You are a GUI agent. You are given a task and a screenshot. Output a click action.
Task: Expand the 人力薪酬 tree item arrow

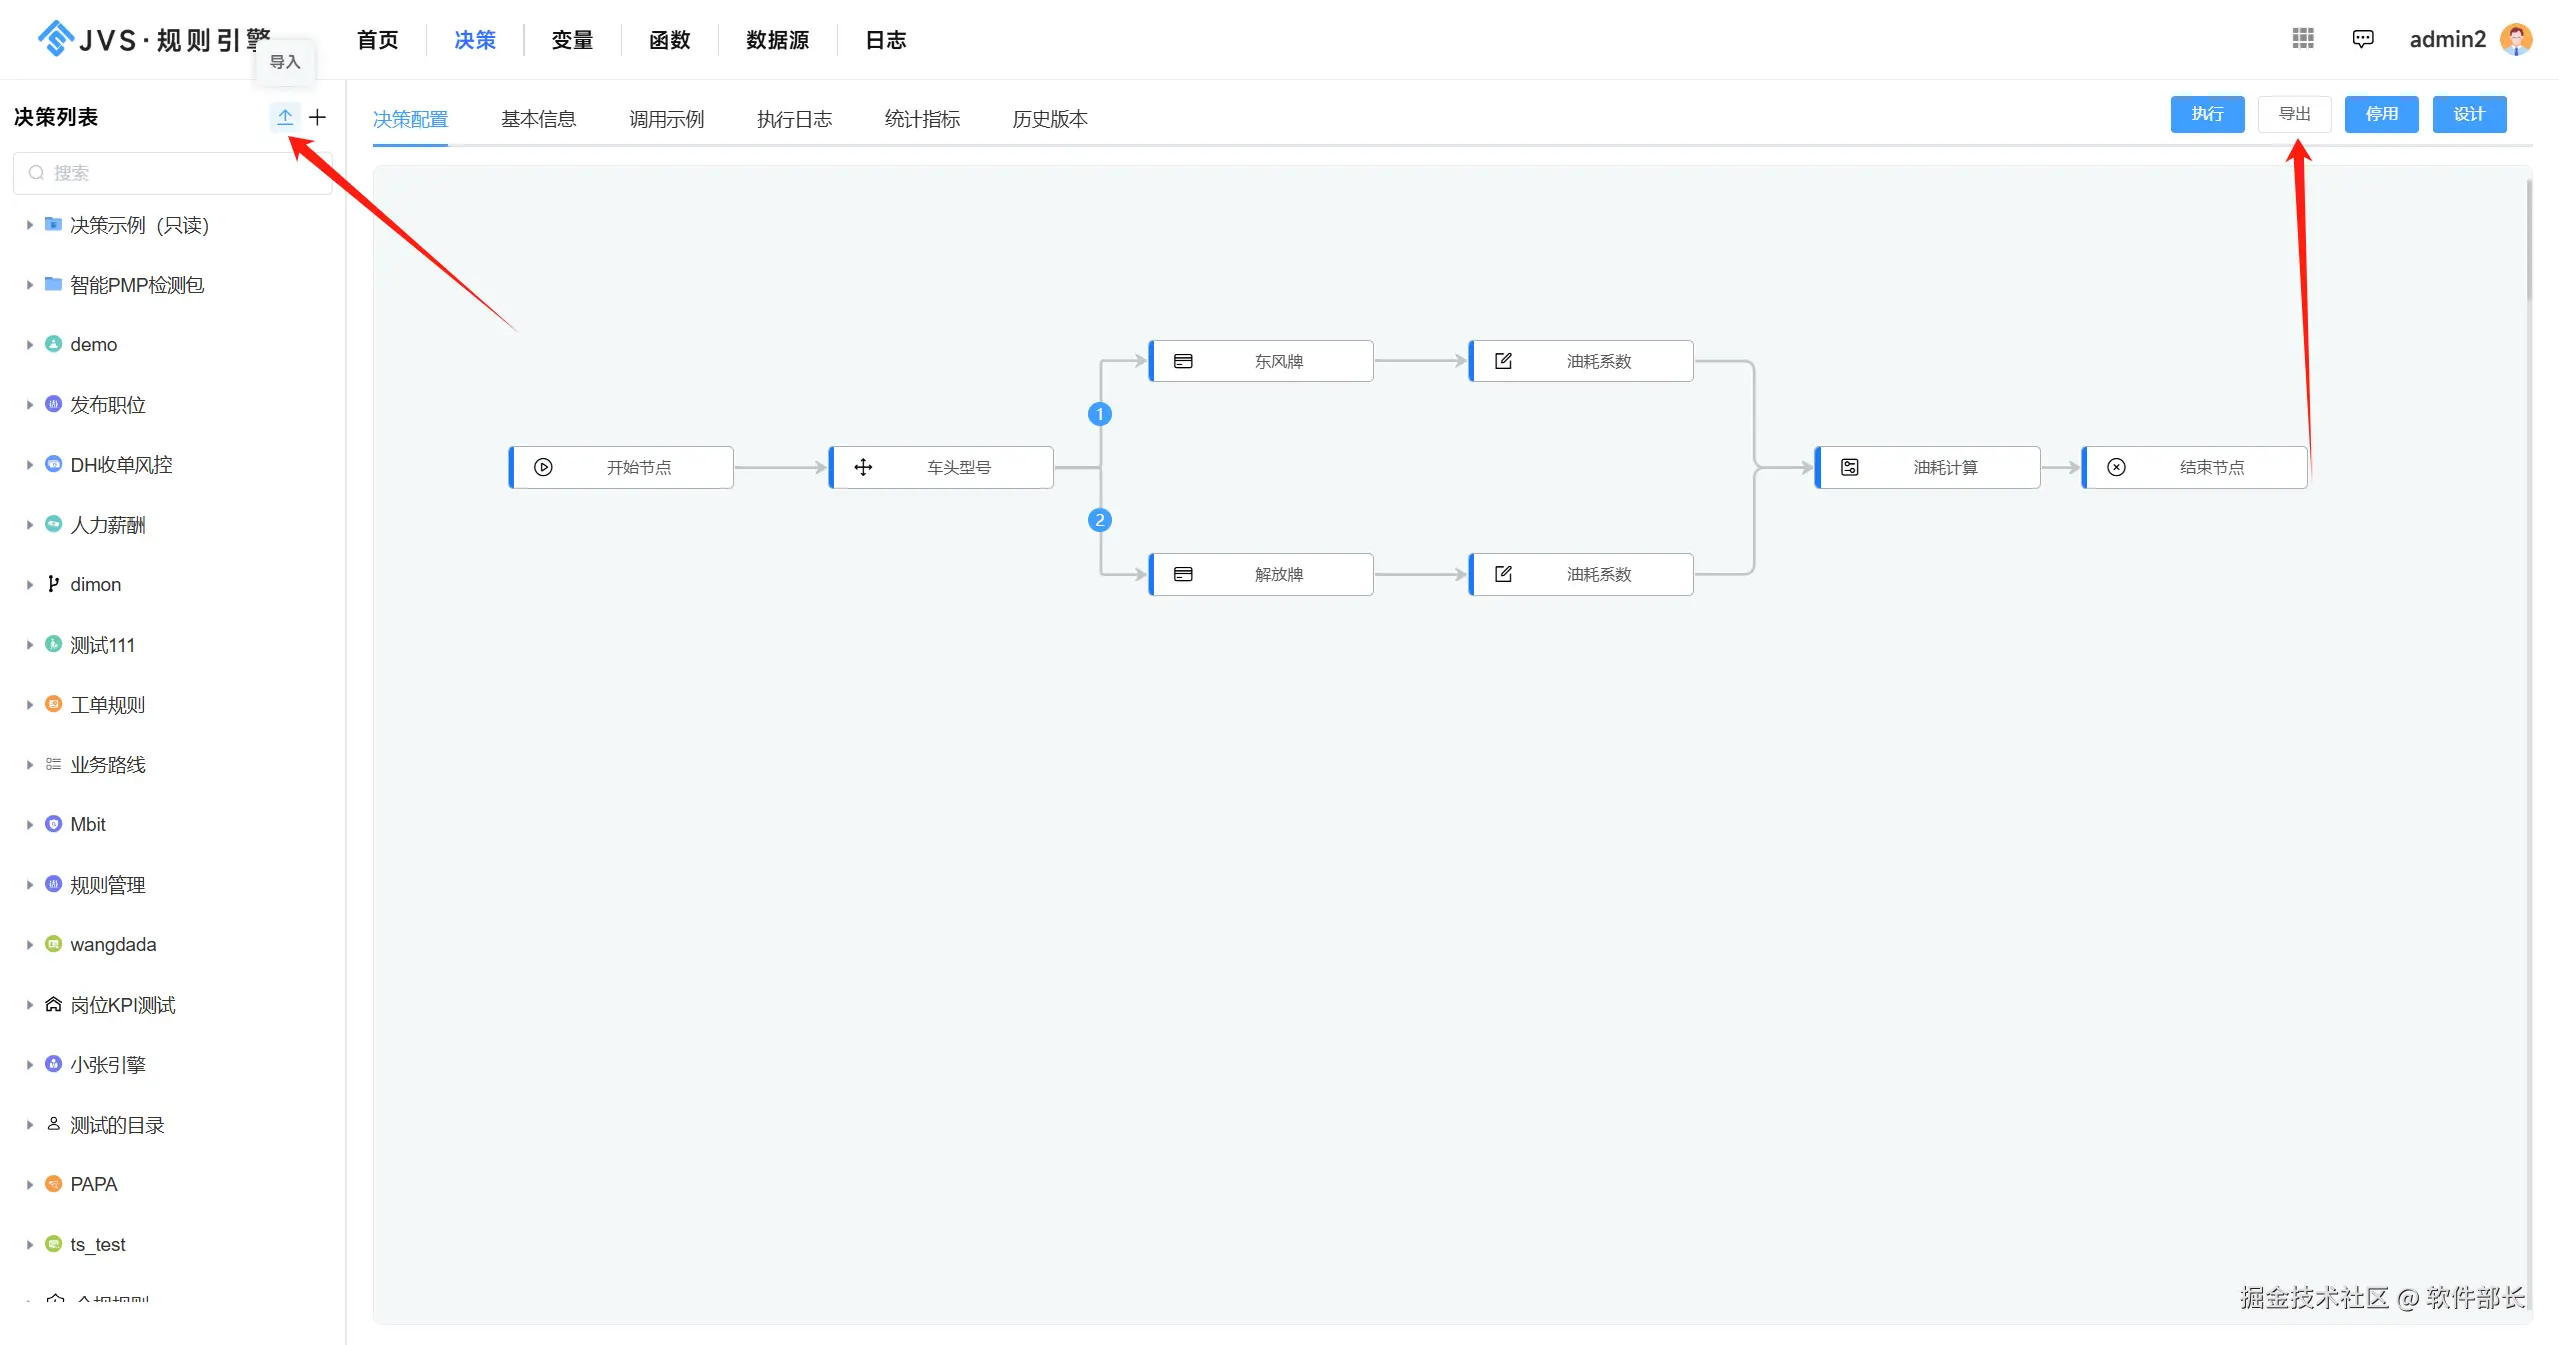(30, 525)
